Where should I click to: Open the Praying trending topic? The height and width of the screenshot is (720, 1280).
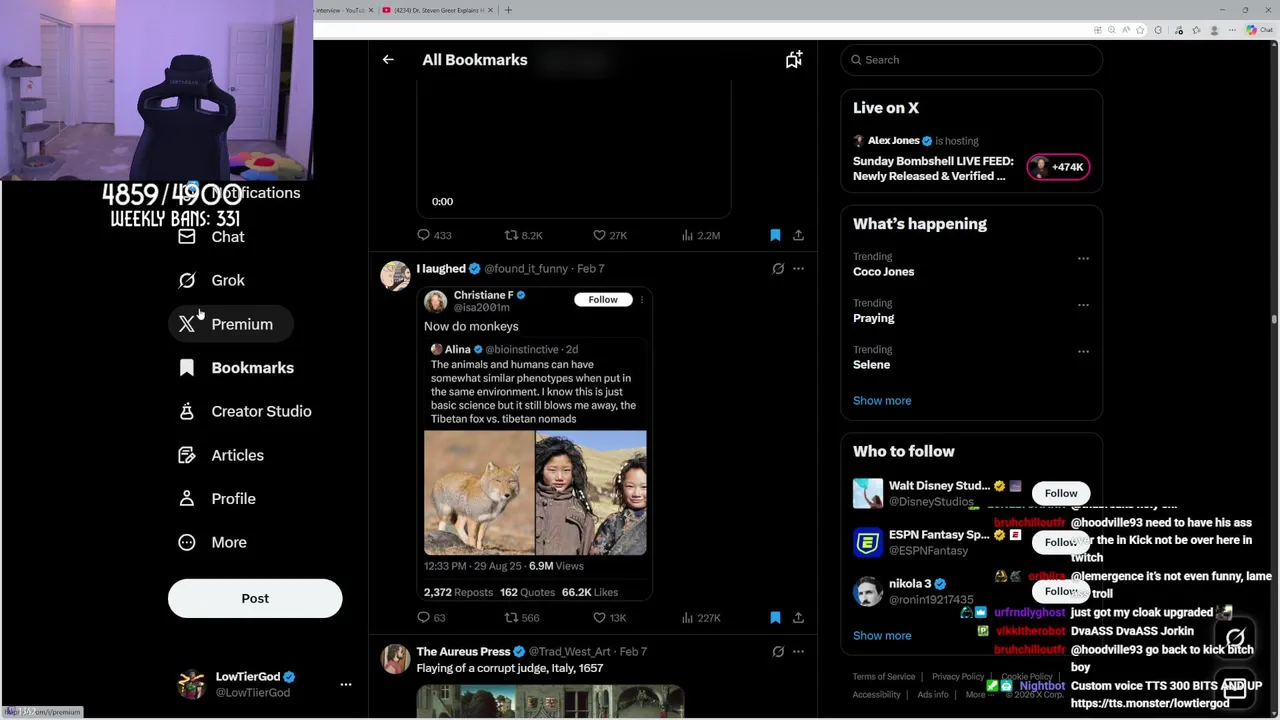tap(873, 318)
